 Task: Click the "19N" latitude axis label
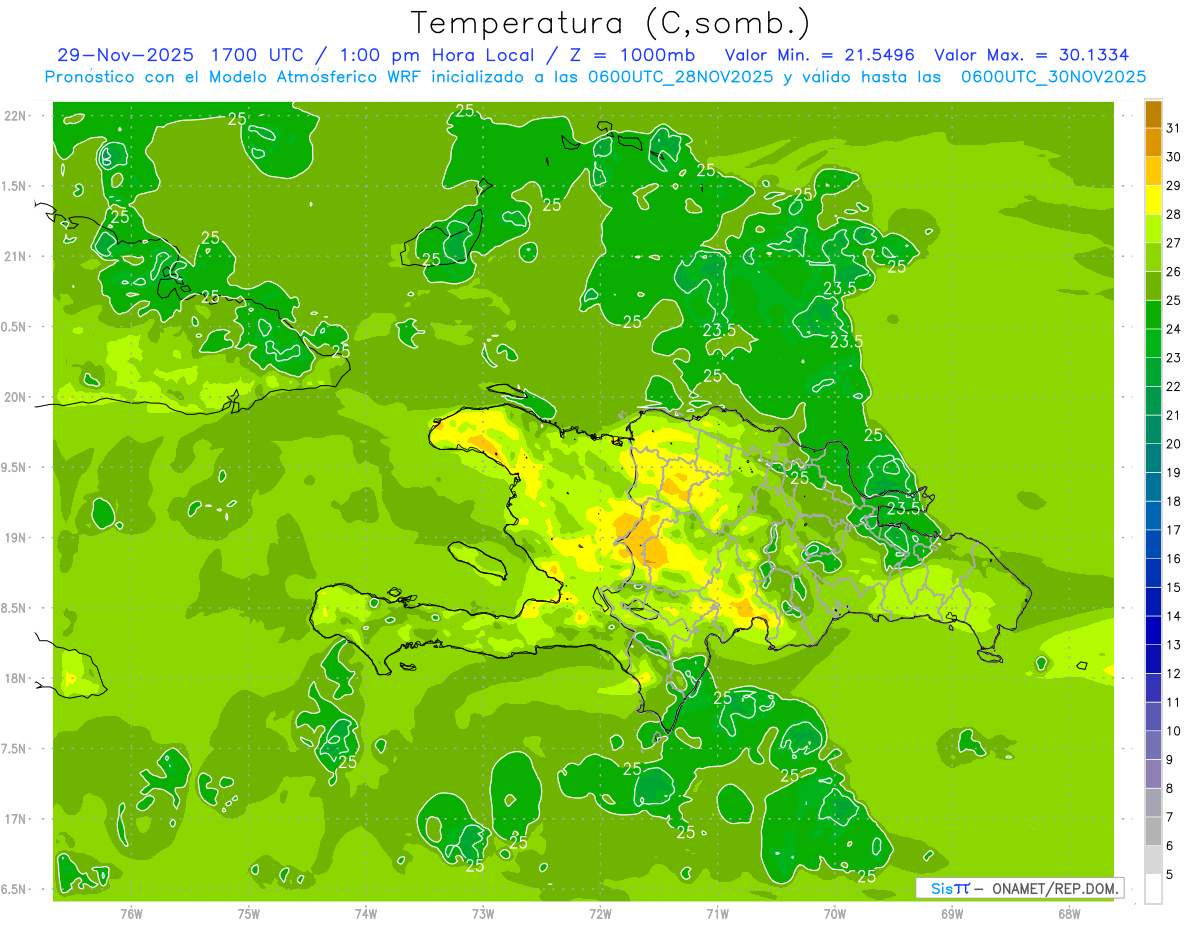point(16,538)
